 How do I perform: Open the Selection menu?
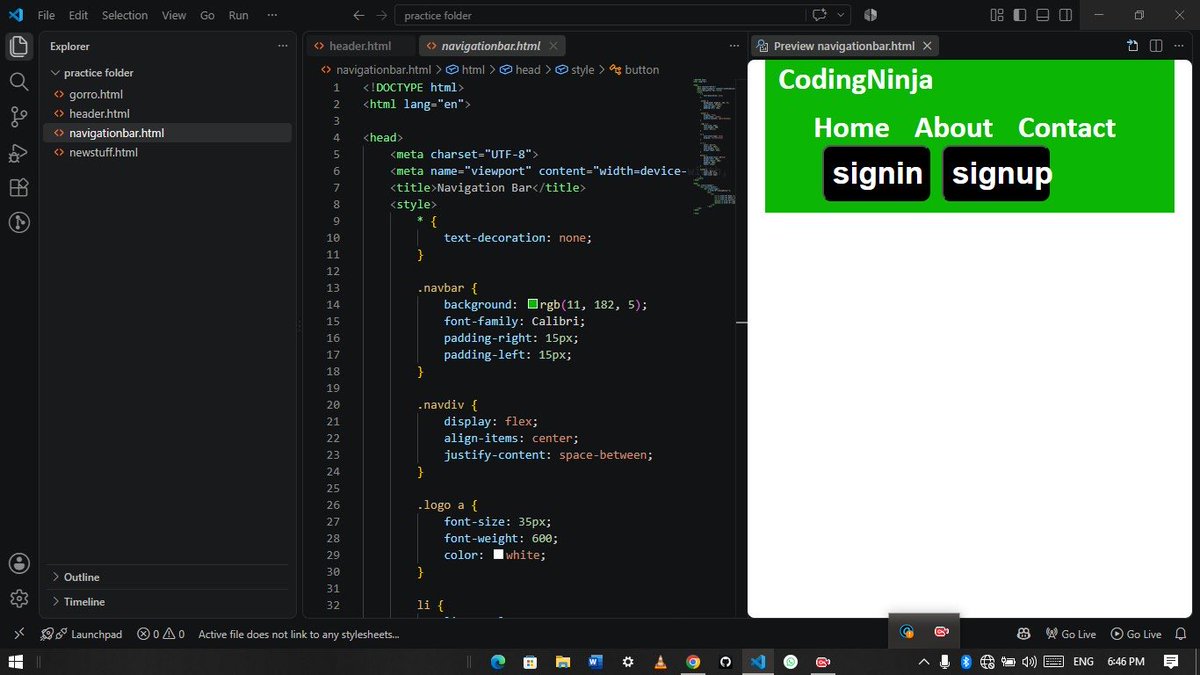pyautogui.click(x=125, y=15)
